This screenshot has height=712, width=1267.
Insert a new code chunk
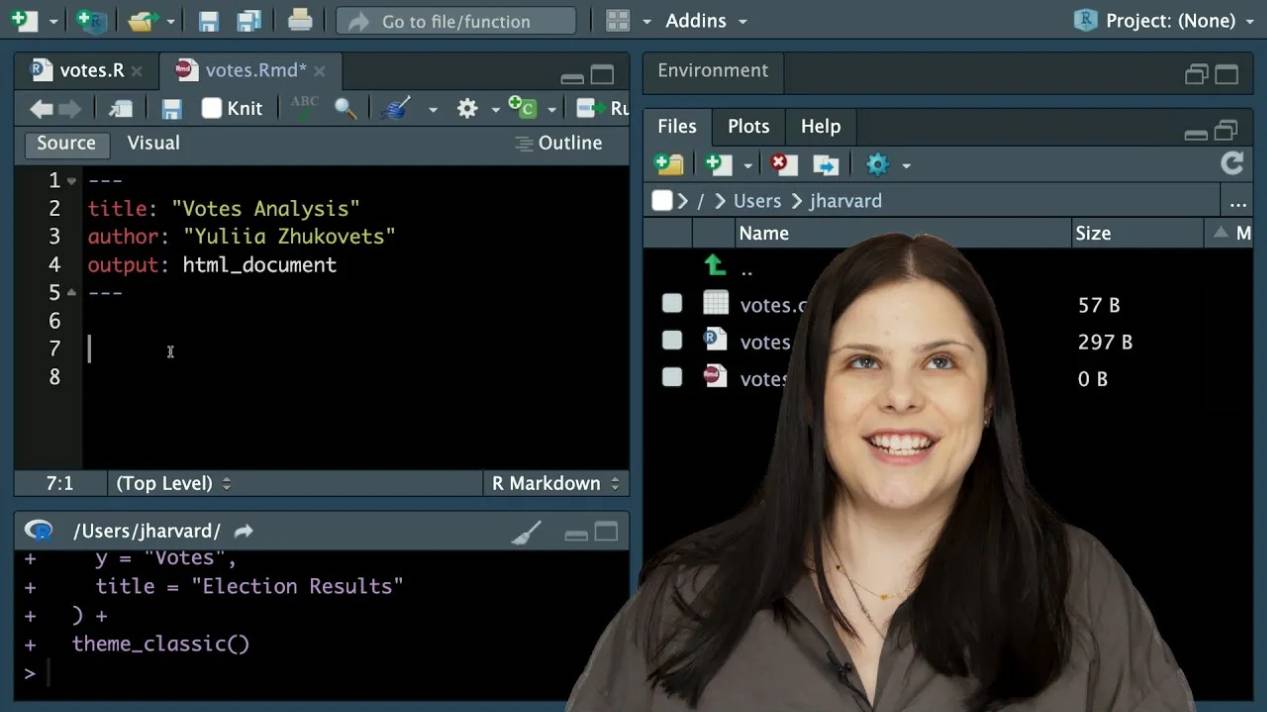tap(522, 107)
